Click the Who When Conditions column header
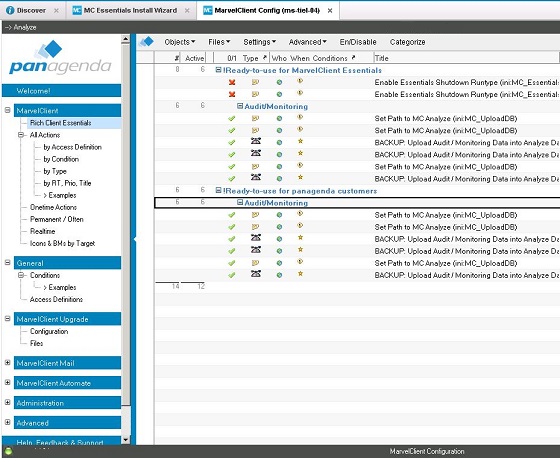 [313, 58]
